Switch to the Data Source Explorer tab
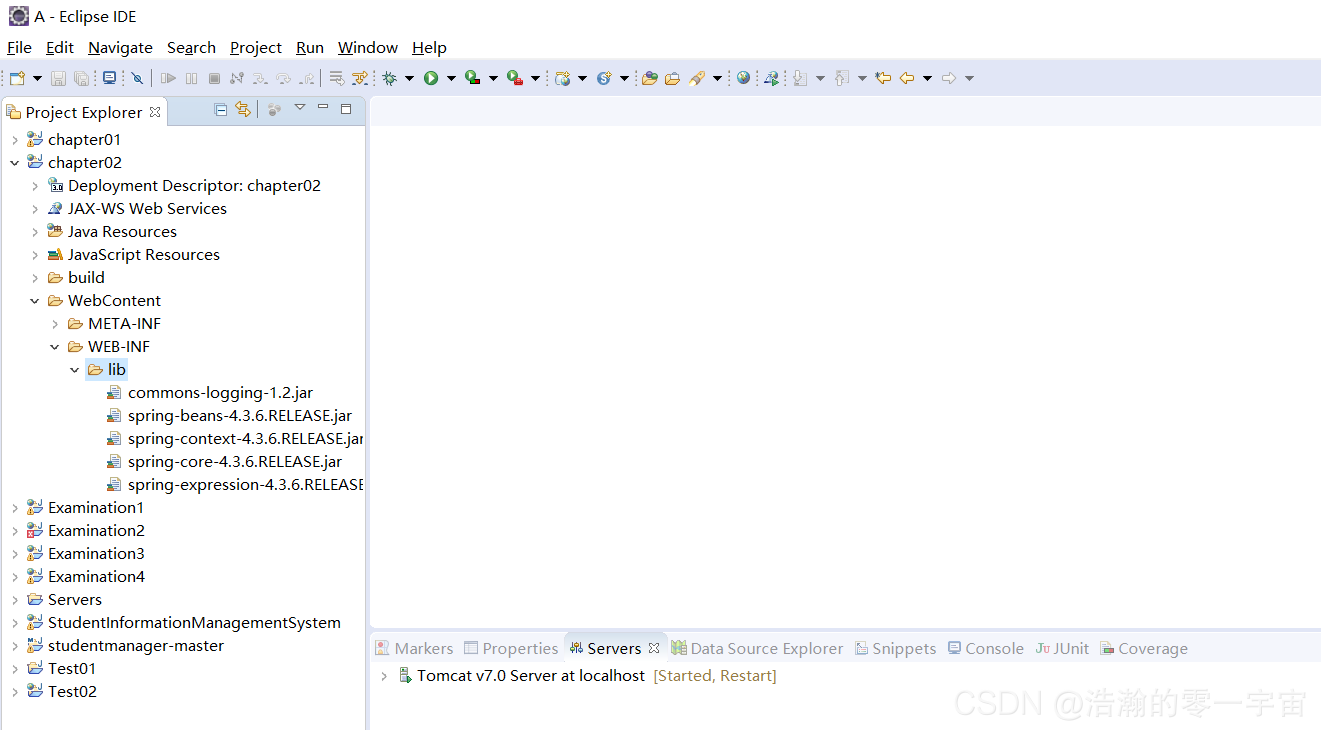 757,648
